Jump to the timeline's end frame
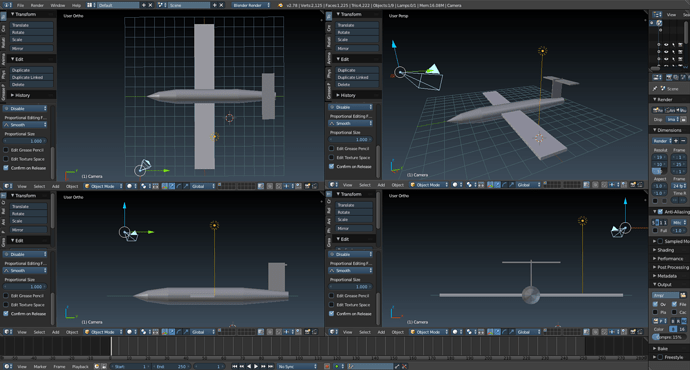This screenshot has width=690, height=370. [x=271, y=366]
